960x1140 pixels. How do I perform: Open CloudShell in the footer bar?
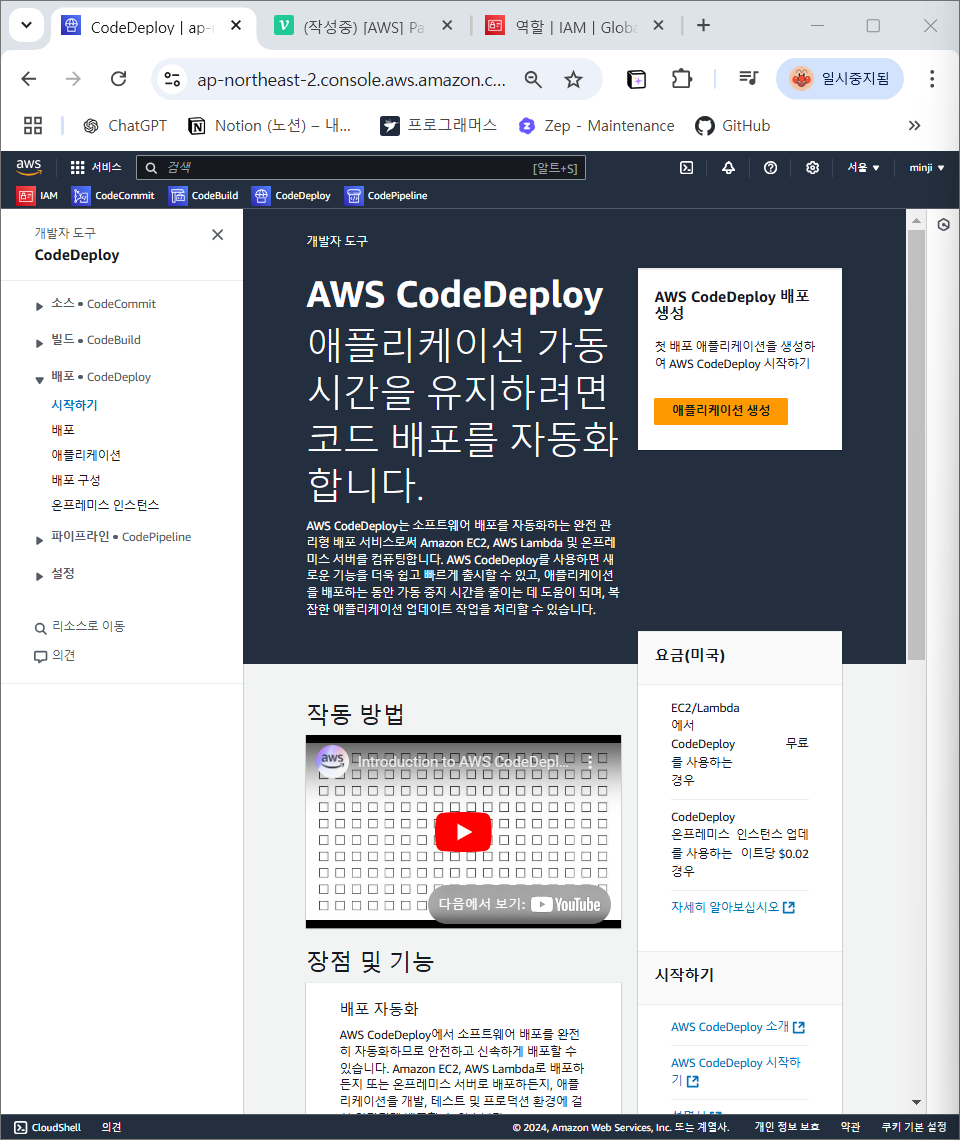[48, 1127]
